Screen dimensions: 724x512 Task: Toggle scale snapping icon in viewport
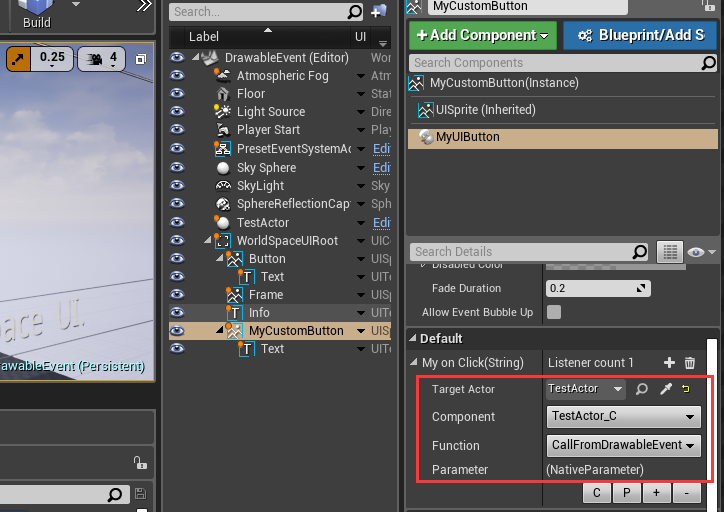tap(18, 59)
